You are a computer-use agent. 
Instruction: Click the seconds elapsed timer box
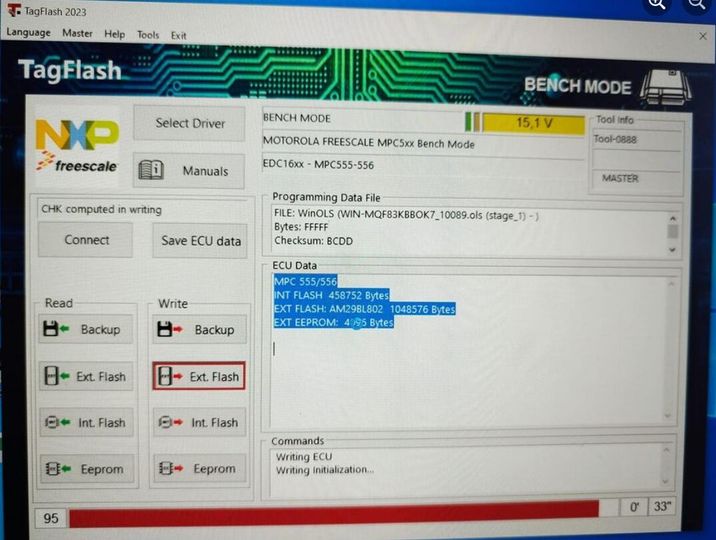pos(662,506)
